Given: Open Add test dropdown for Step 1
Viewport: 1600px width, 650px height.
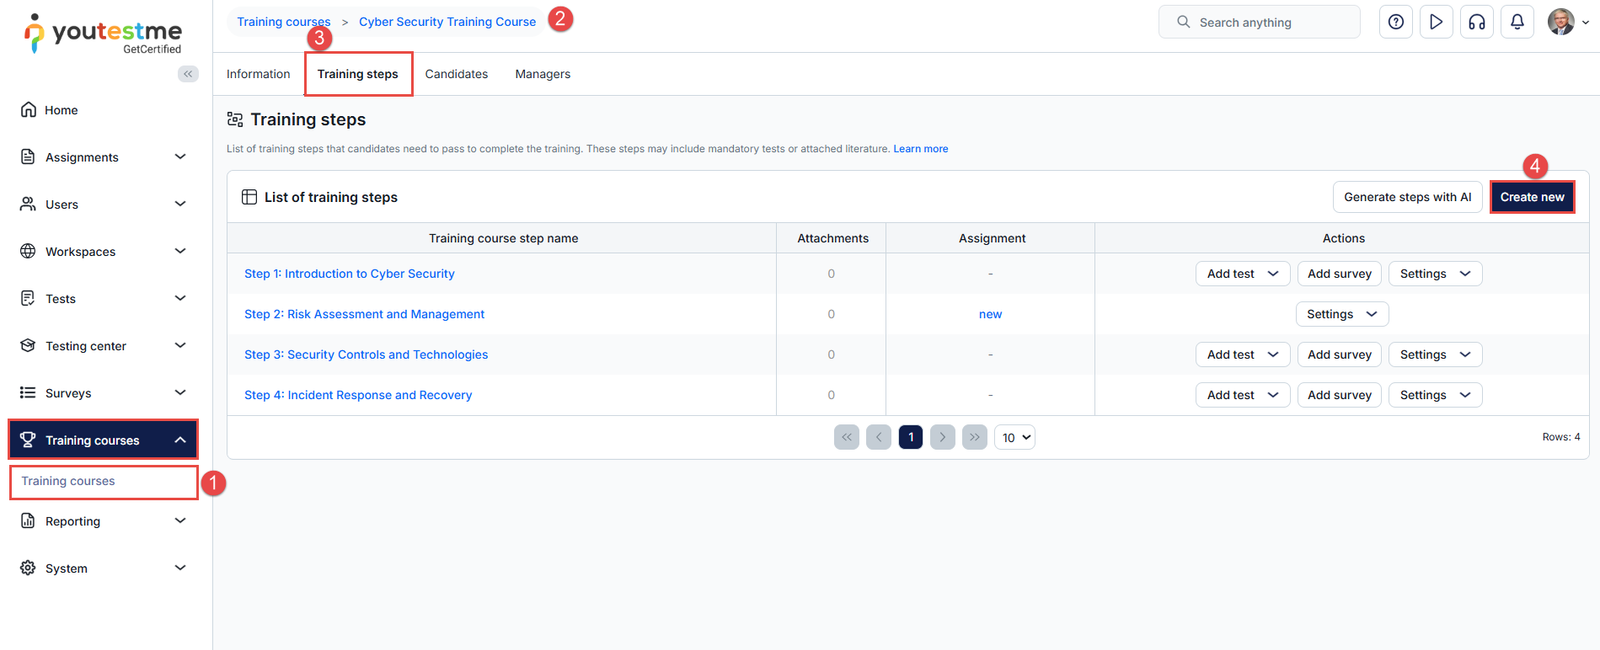Looking at the screenshot, I should pos(1242,274).
